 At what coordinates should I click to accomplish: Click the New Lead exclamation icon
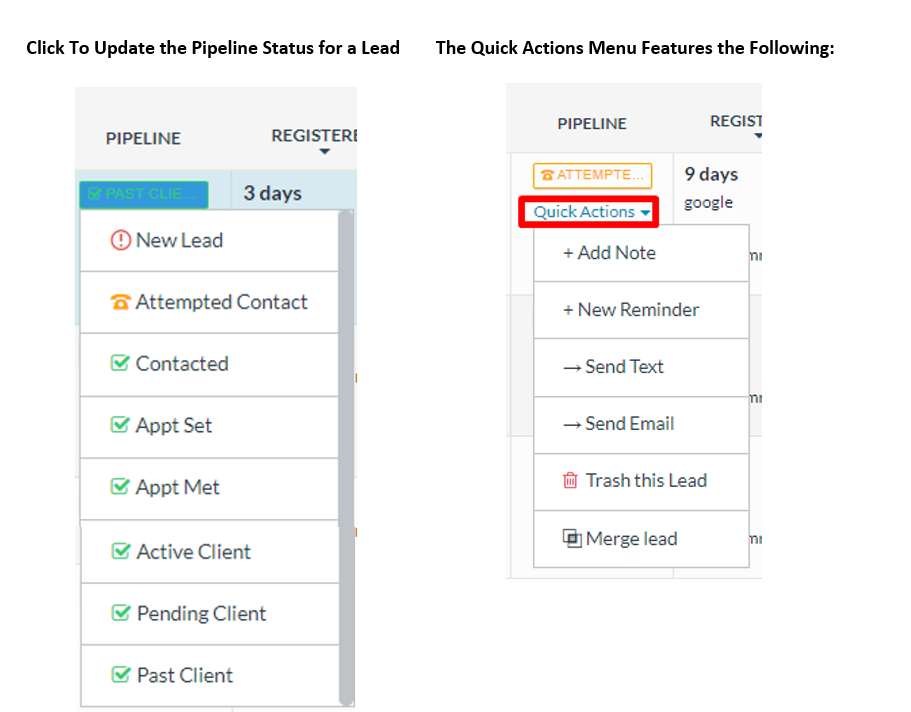coord(120,240)
